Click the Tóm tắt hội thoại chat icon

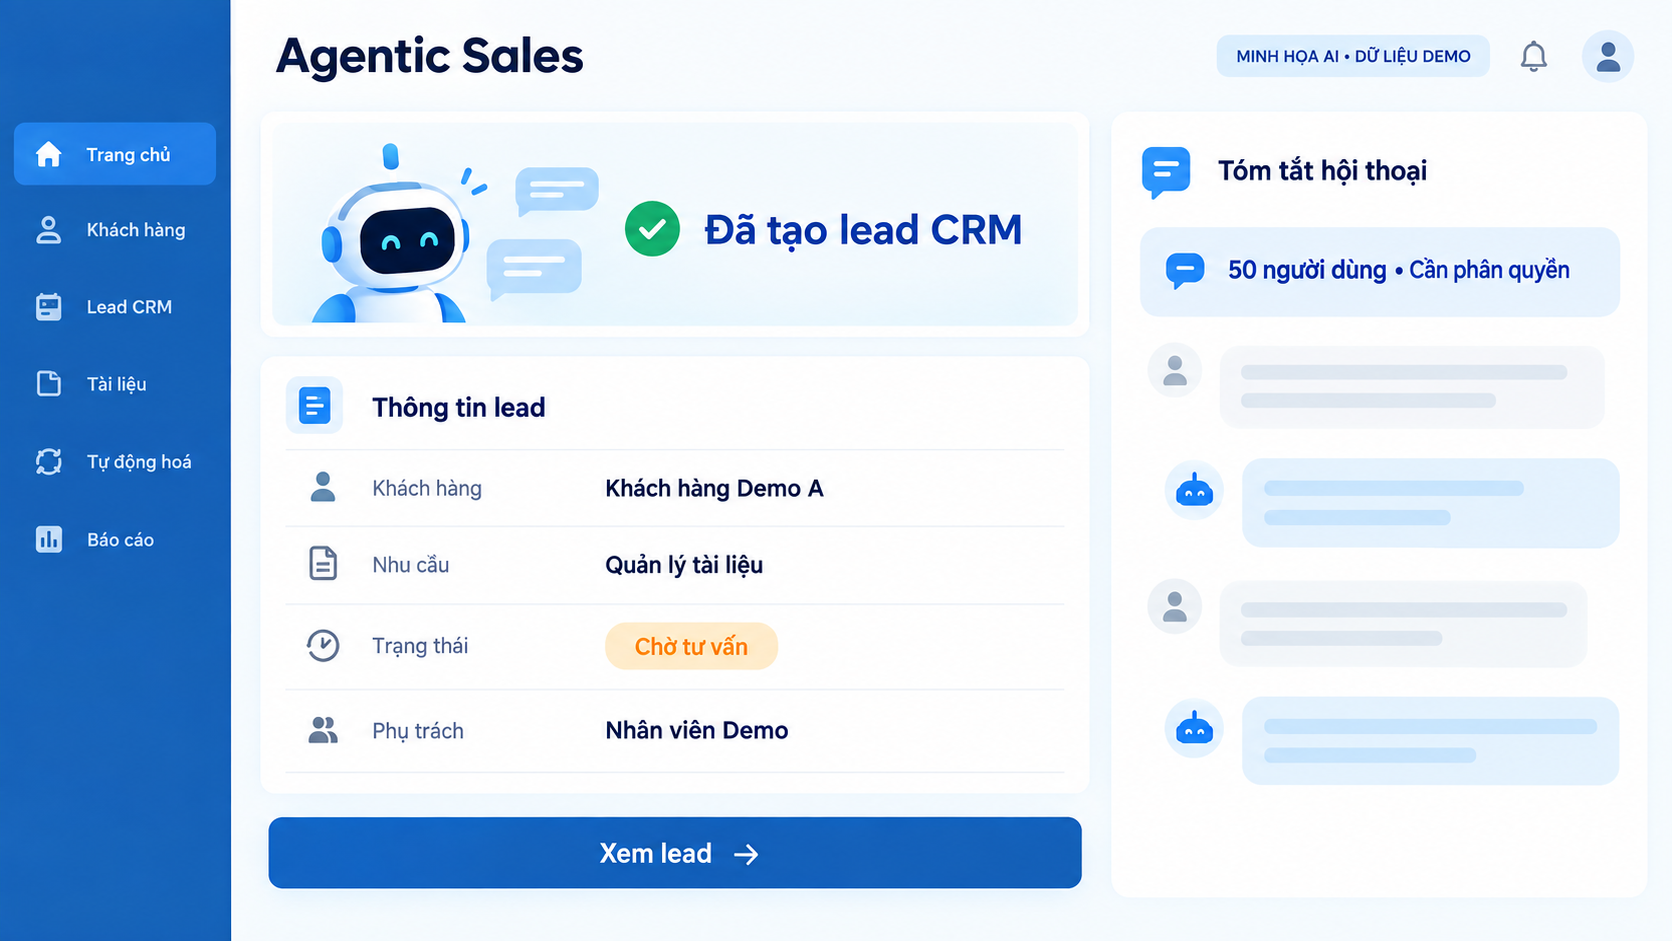[1166, 172]
